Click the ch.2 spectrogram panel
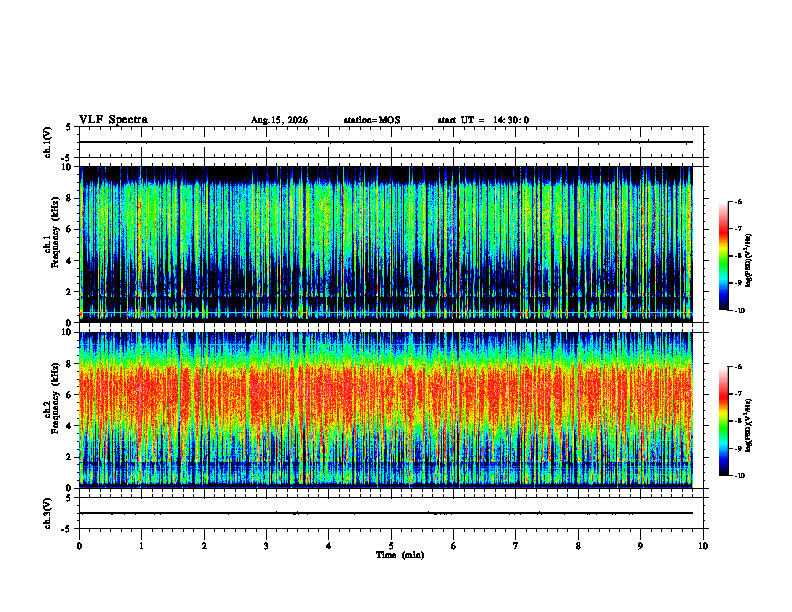 coord(386,410)
